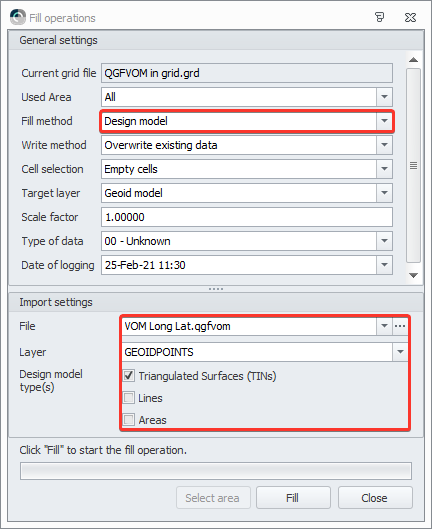Enable the Lines design model checkbox

point(129,398)
